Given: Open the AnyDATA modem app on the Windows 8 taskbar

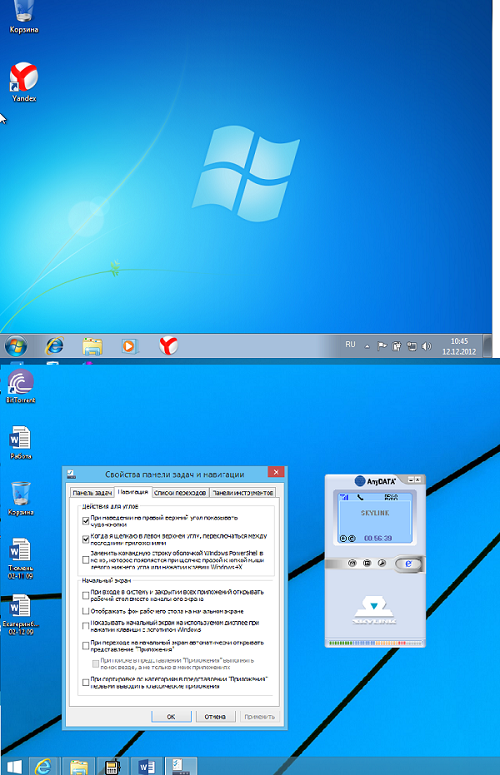Looking at the screenshot, I should point(113,766).
